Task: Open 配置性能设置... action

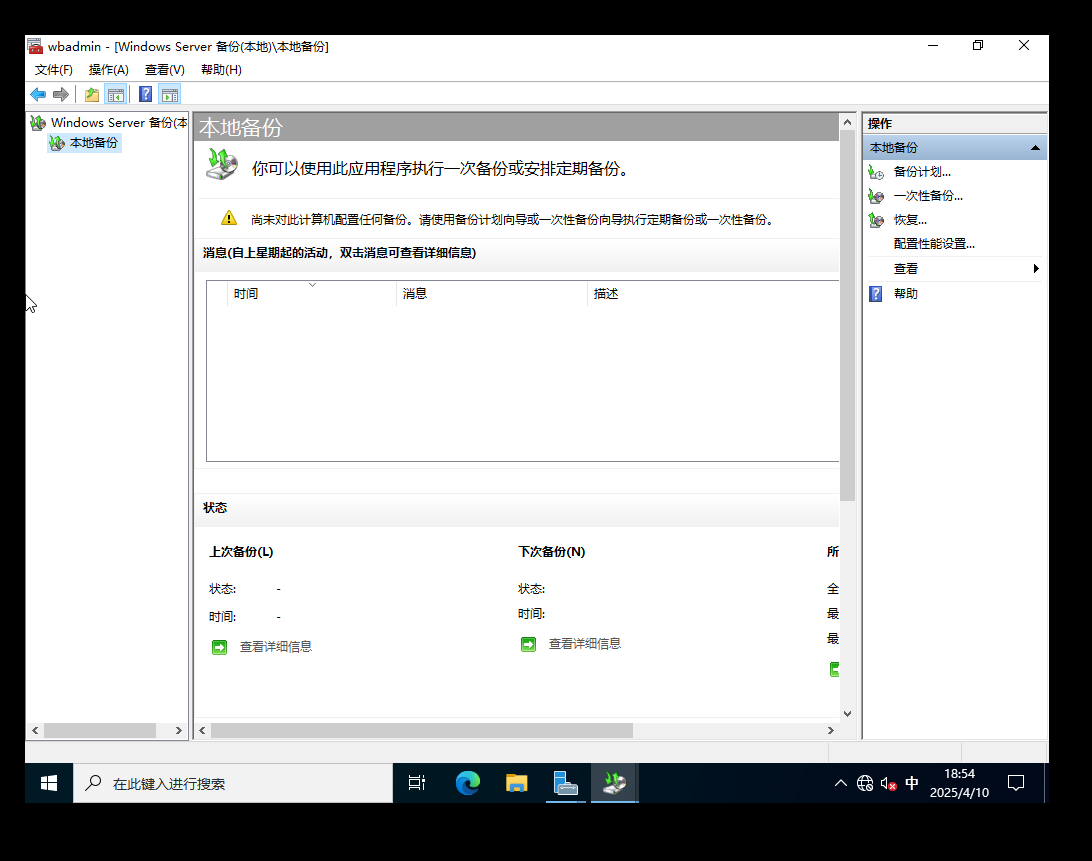Action: coord(934,244)
